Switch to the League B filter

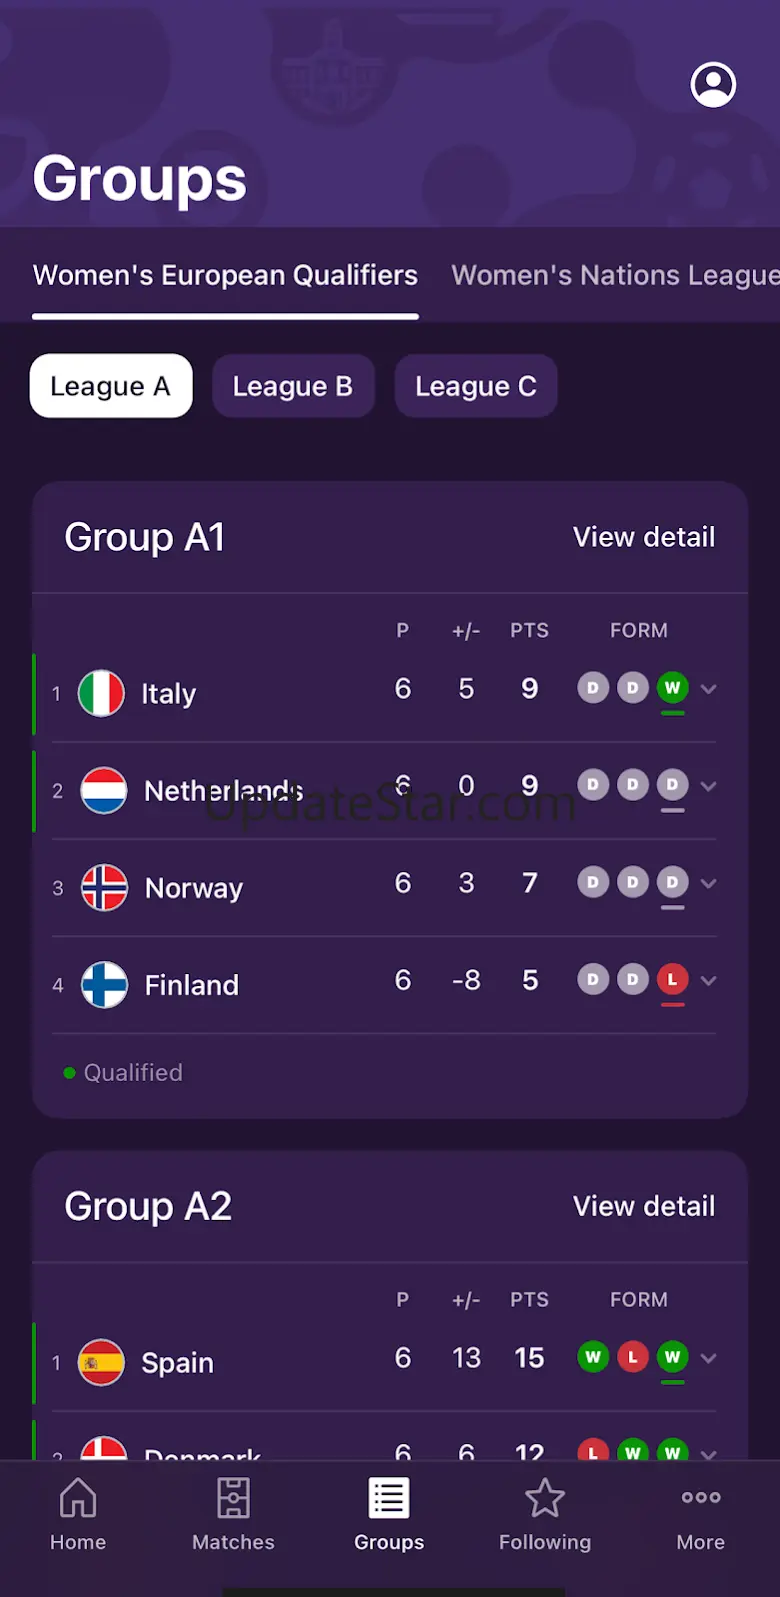[x=293, y=386]
